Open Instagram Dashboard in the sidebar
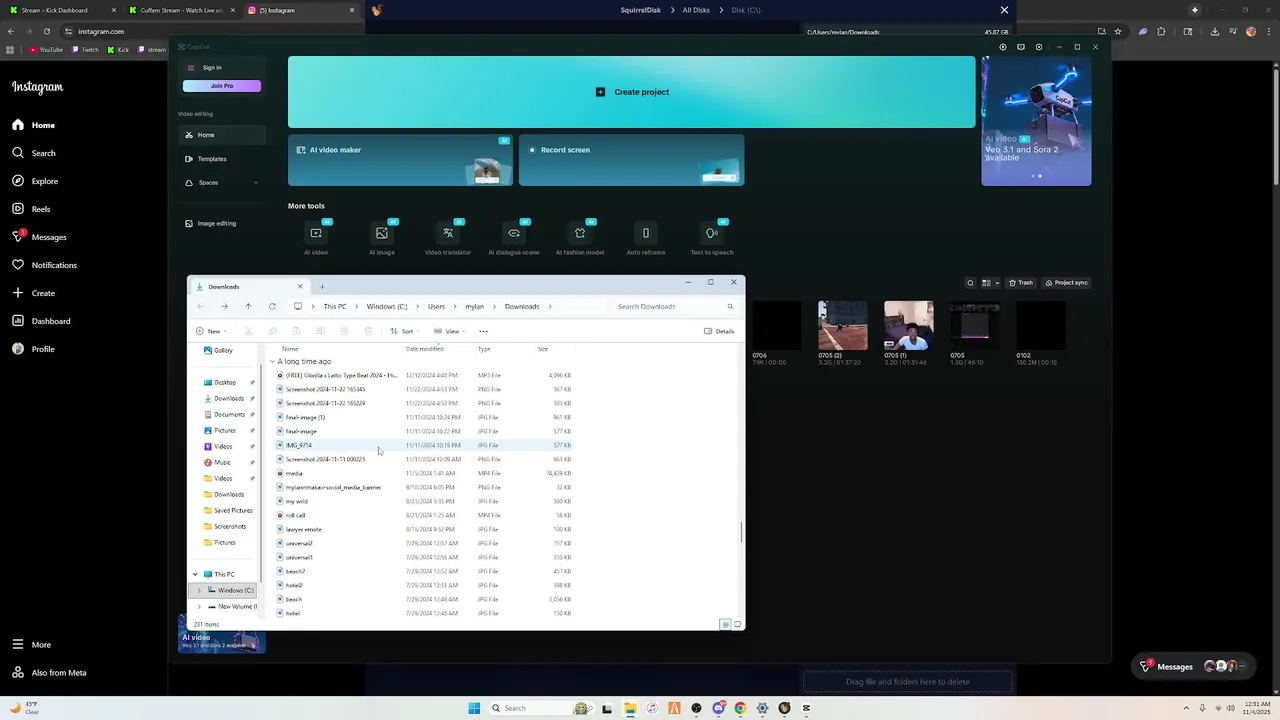 click(41, 321)
